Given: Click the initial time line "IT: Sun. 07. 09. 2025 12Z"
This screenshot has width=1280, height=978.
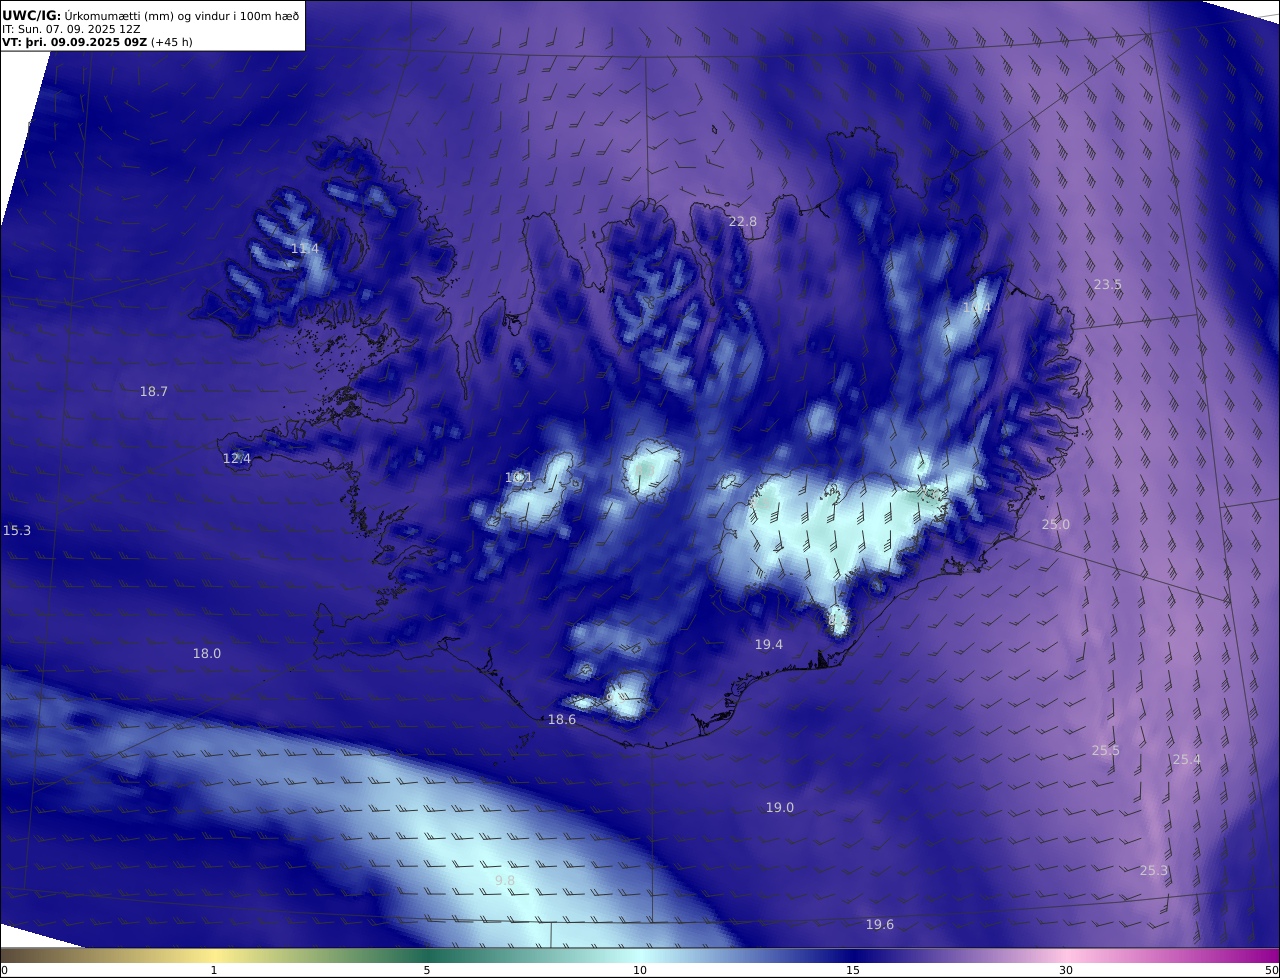Looking at the screenshot, I should pyautogui.click(x=71, y=29).
